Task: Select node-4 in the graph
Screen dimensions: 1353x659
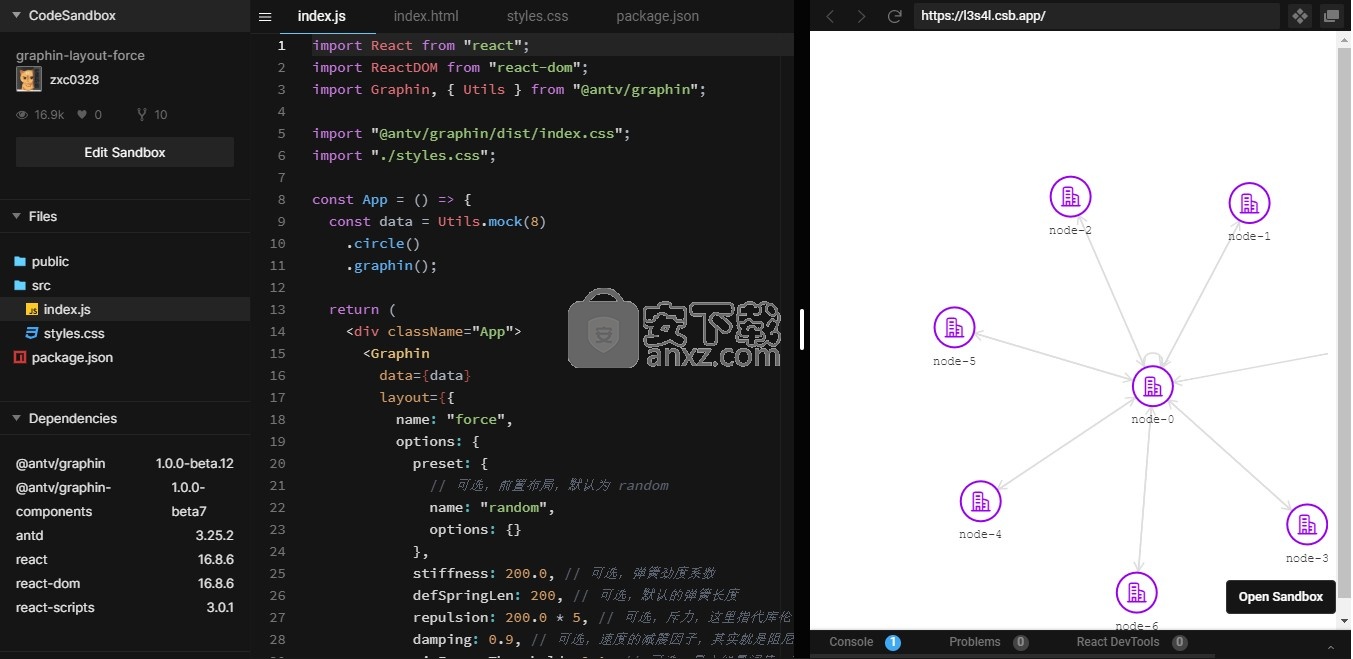Action: (x=980, y=501)
